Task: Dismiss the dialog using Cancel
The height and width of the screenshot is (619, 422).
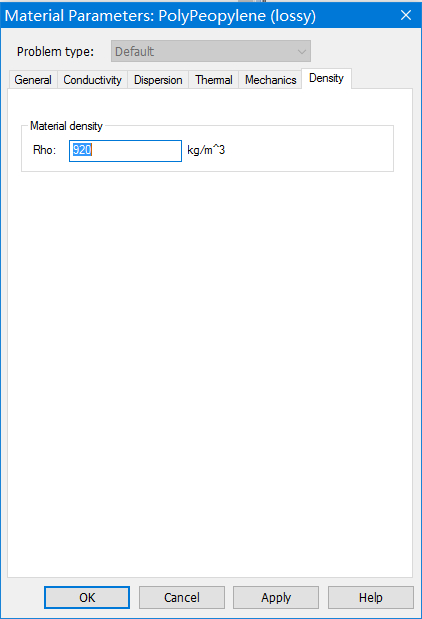Action: point(182,597)
